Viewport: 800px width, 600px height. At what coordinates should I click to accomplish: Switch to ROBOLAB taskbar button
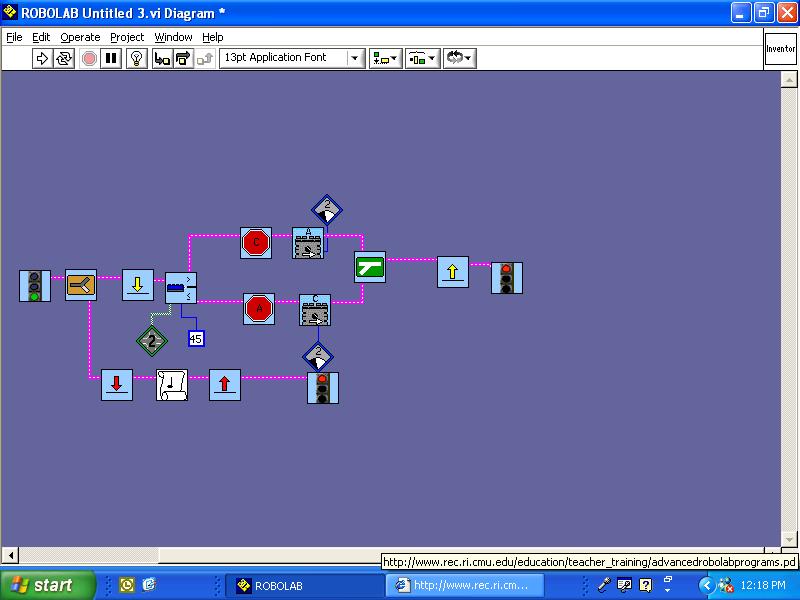304,585
